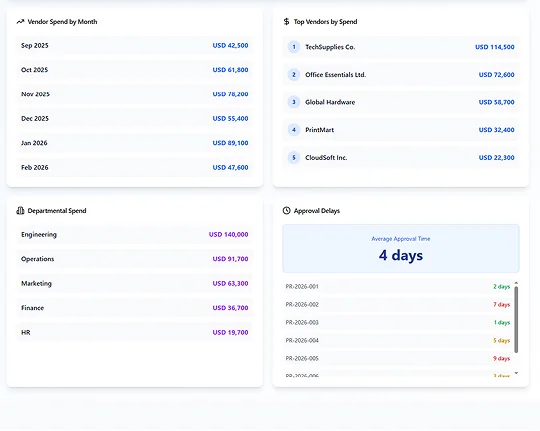540x431 pixels.
Task: Select the TechSupplies Co. vendor name
Action: tap(330, 47)
